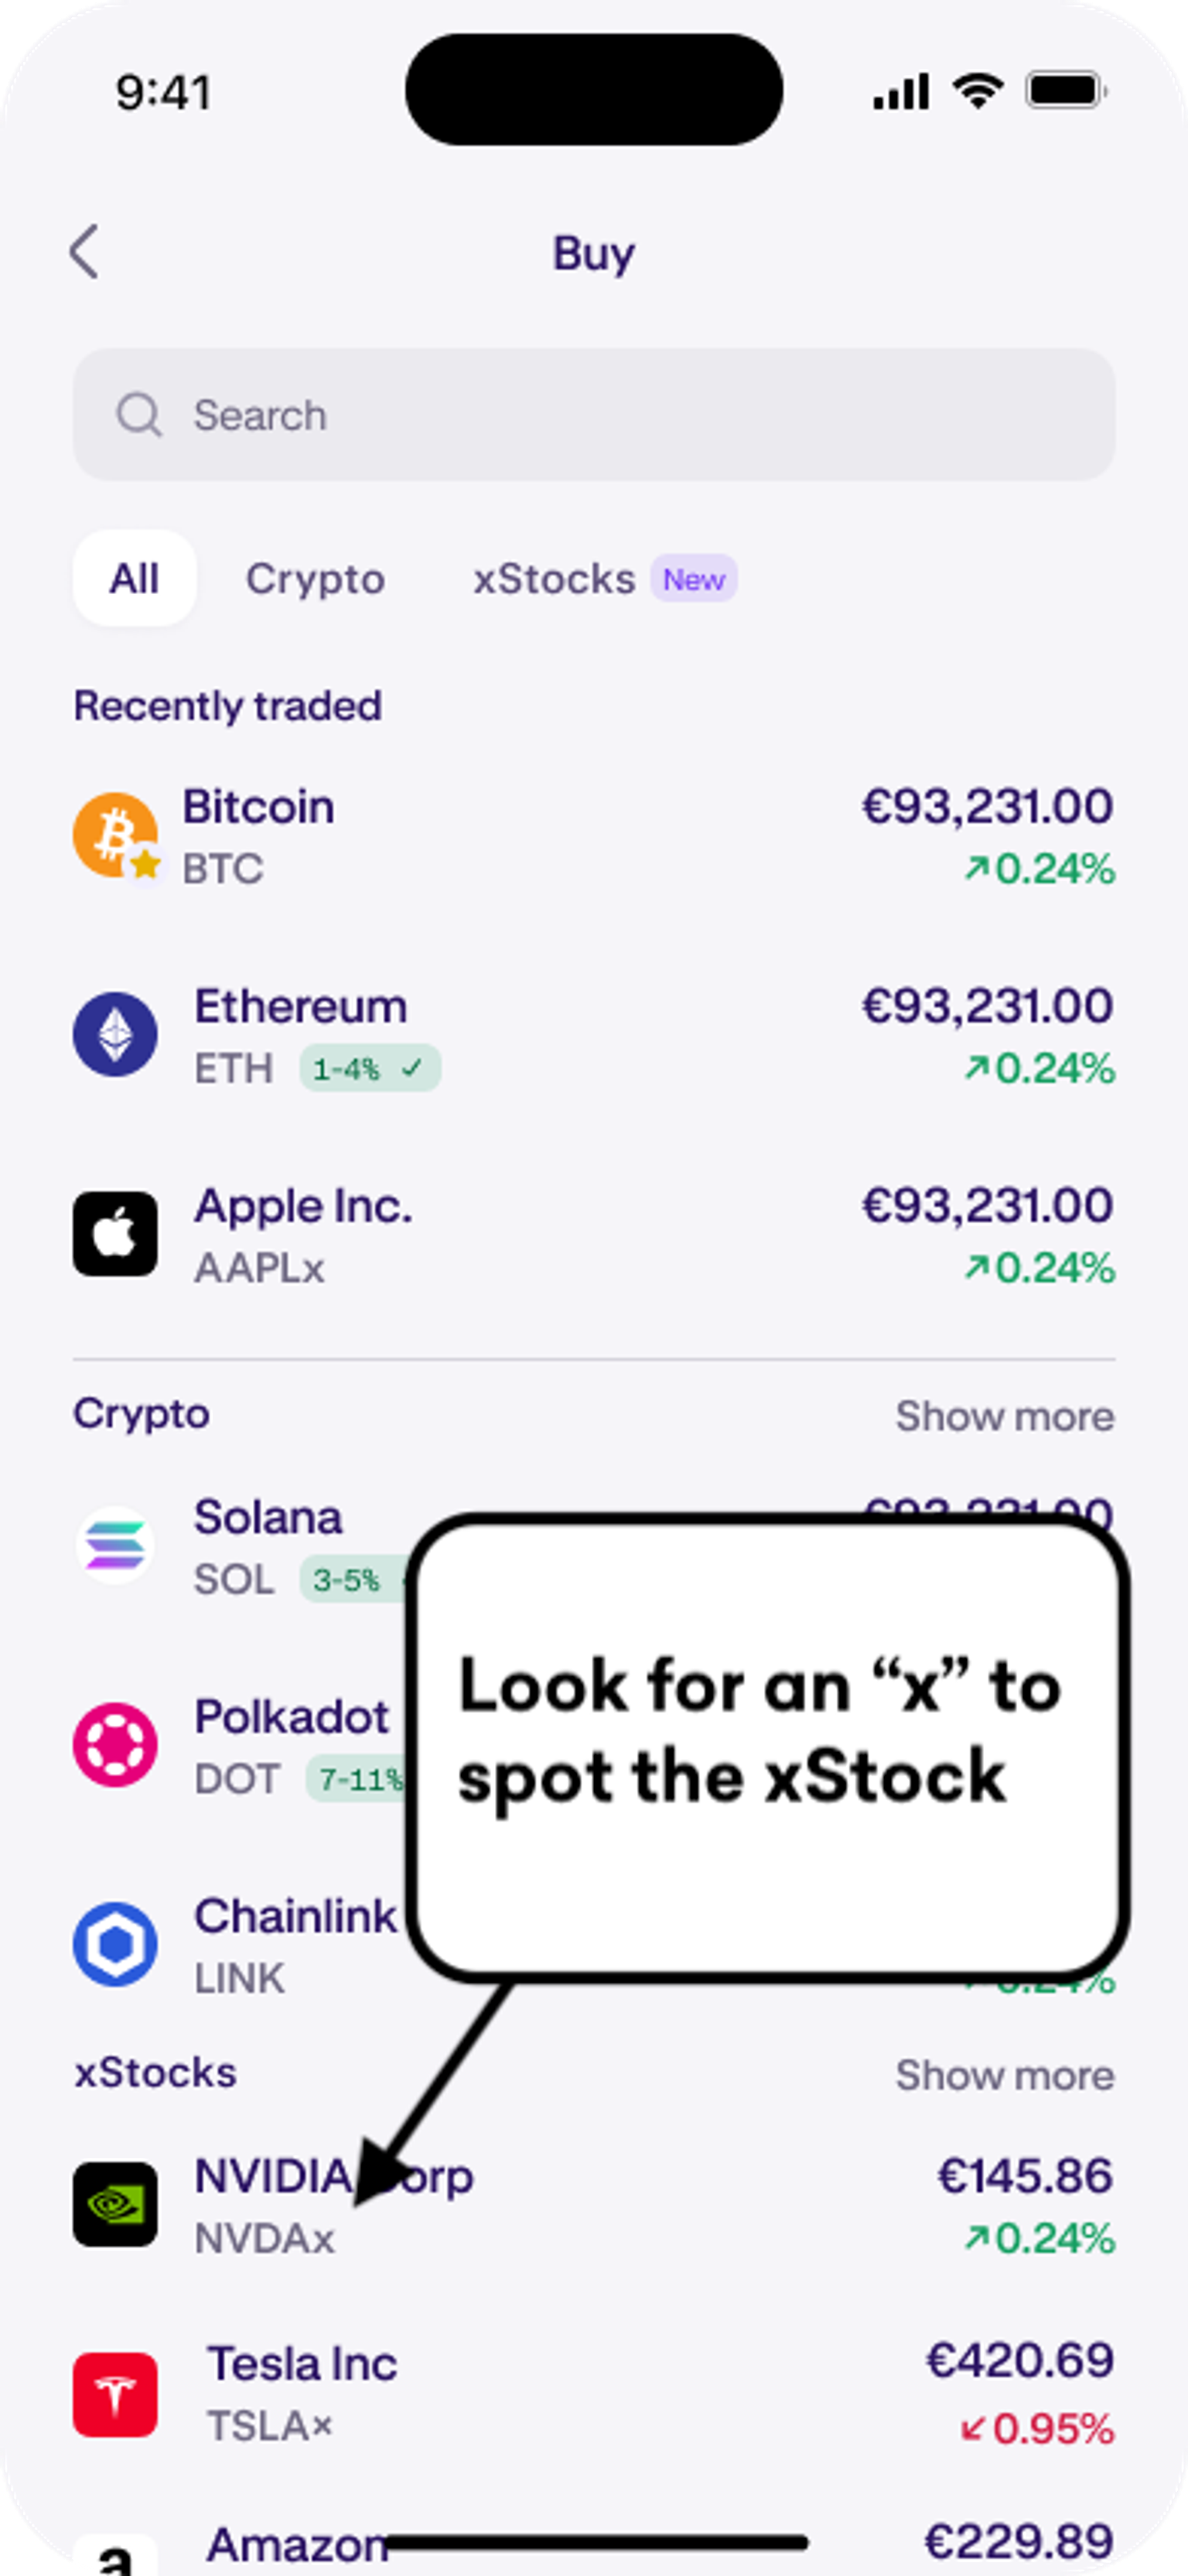Image resolution: width=1188 pixels, height=2576 pixels.
Task: Tap the Apple logo icon
Action: click(x=115, y=1234)
